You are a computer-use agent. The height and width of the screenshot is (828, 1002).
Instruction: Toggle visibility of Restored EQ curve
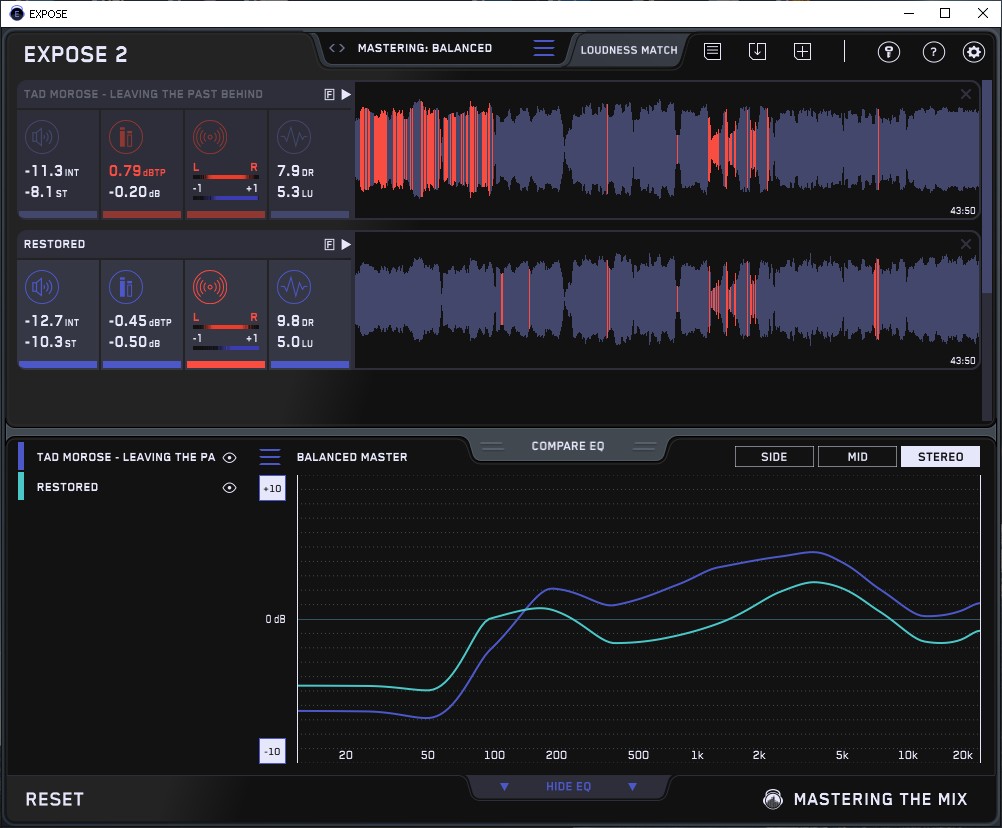pos(230,488)
